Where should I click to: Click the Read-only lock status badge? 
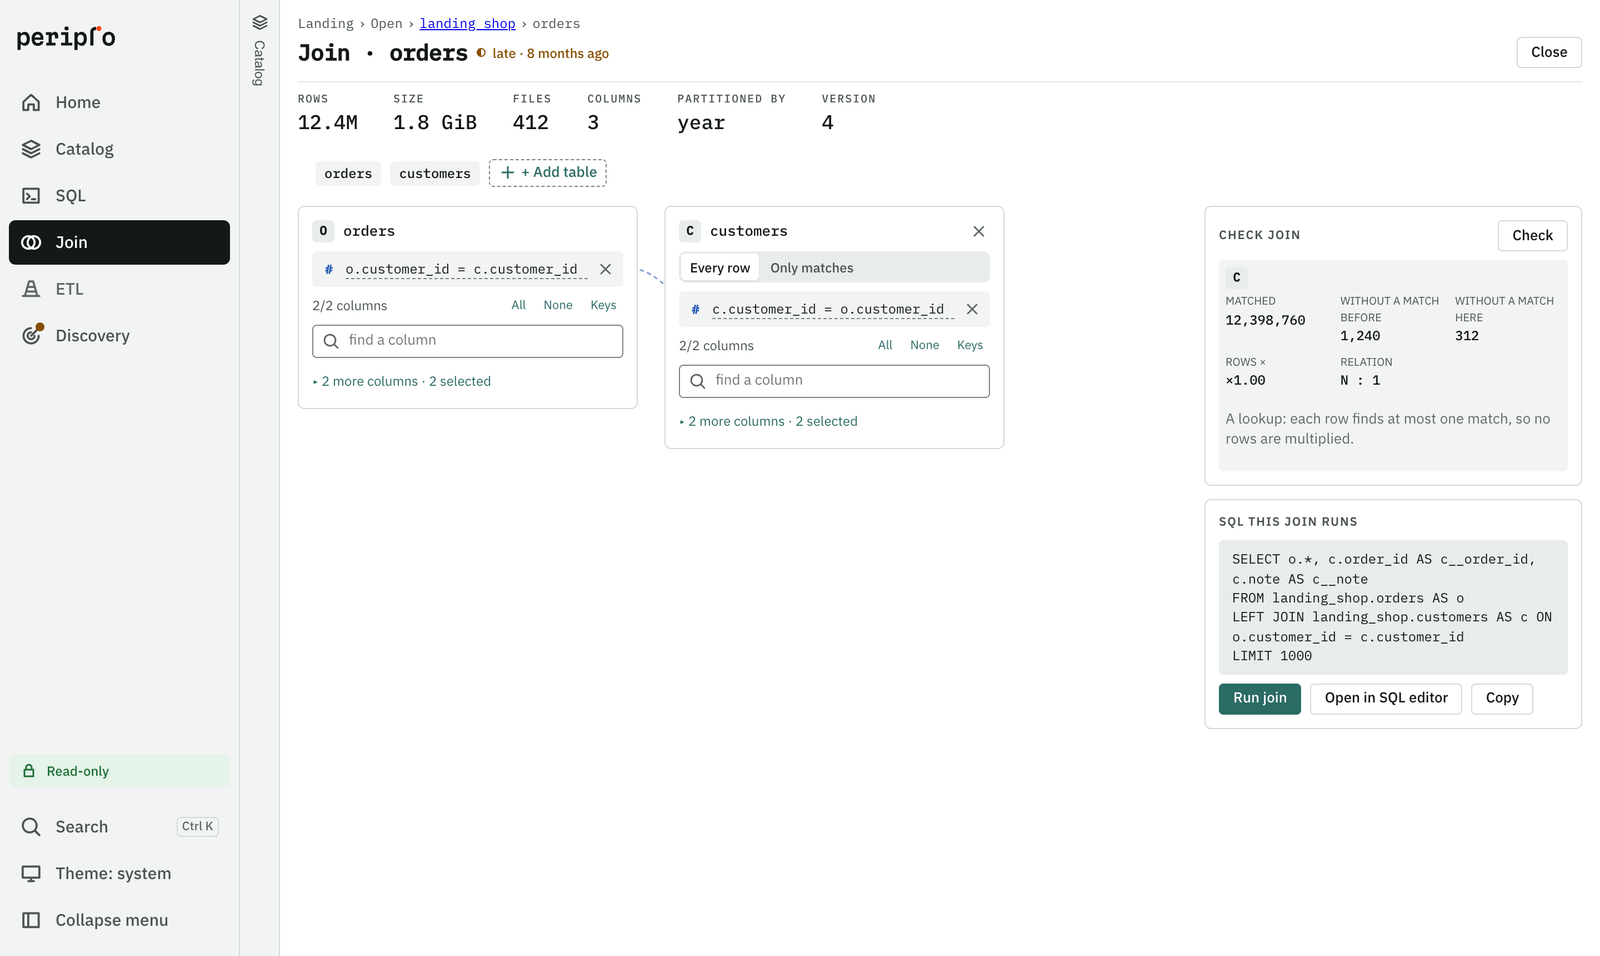(x=119, y=771)
